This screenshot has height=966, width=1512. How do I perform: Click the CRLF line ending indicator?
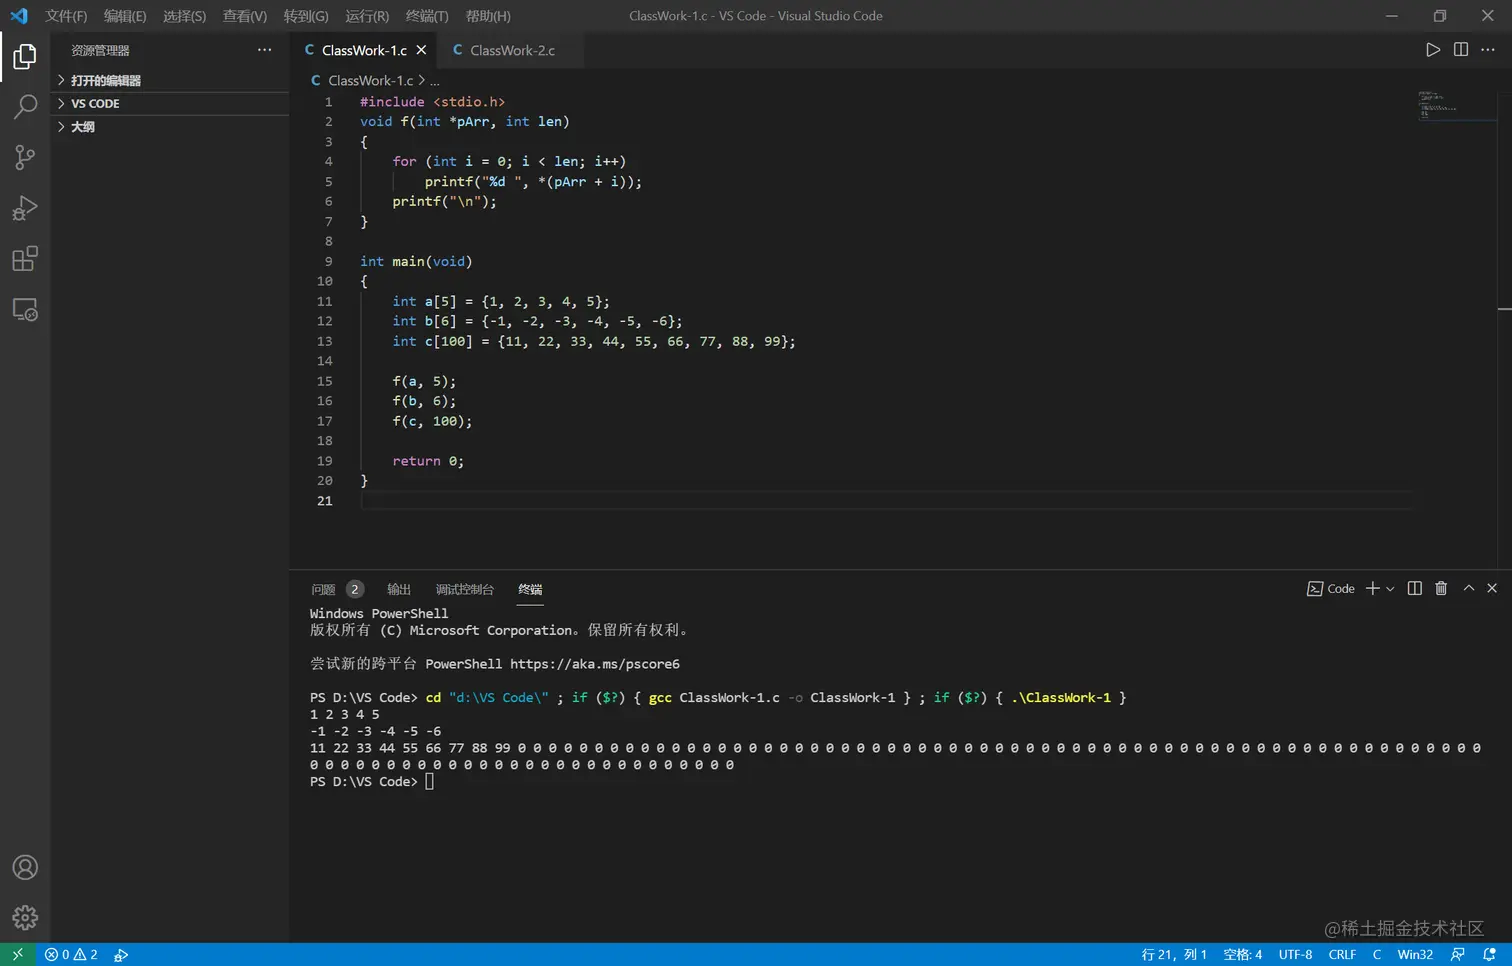[x=1342, y=955]
